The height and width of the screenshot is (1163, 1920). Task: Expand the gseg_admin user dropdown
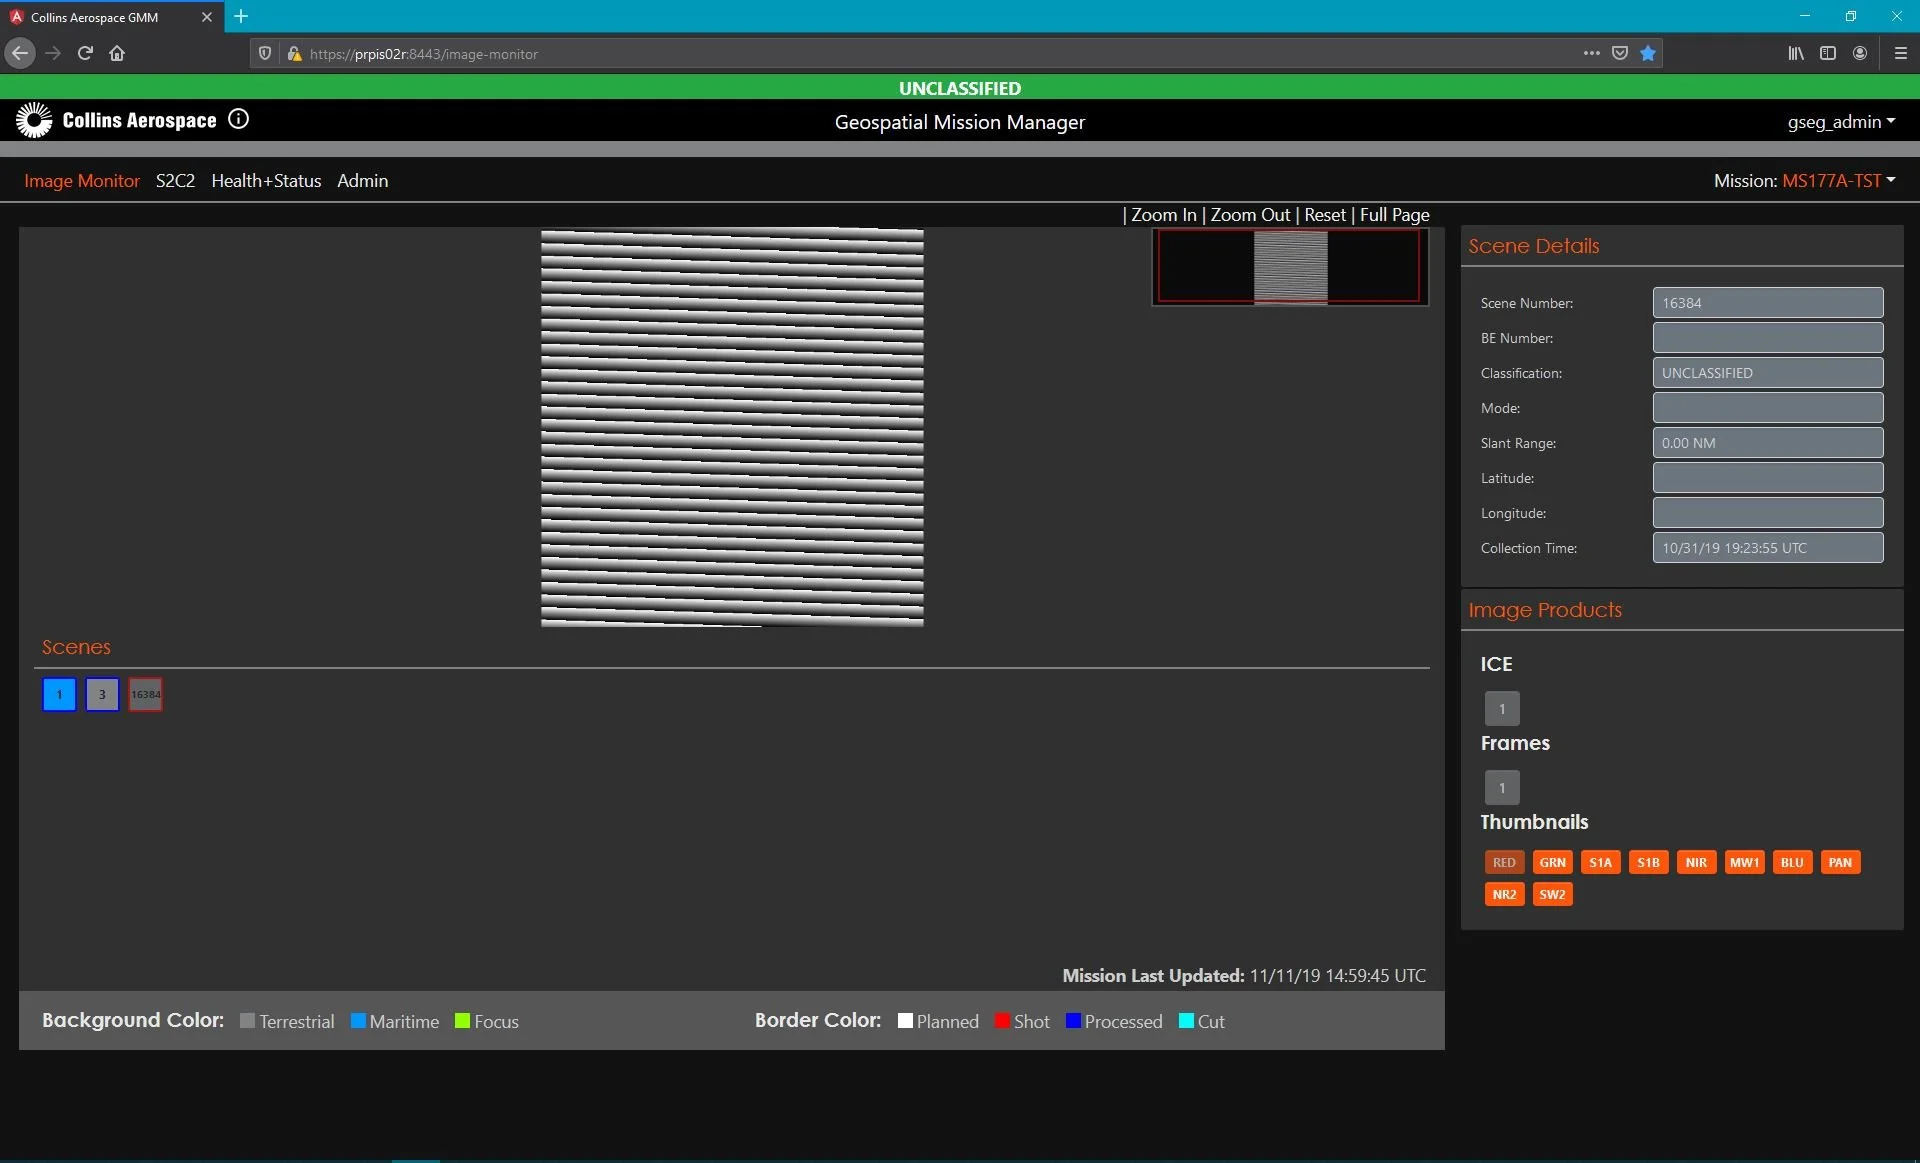click(1841, 121)
